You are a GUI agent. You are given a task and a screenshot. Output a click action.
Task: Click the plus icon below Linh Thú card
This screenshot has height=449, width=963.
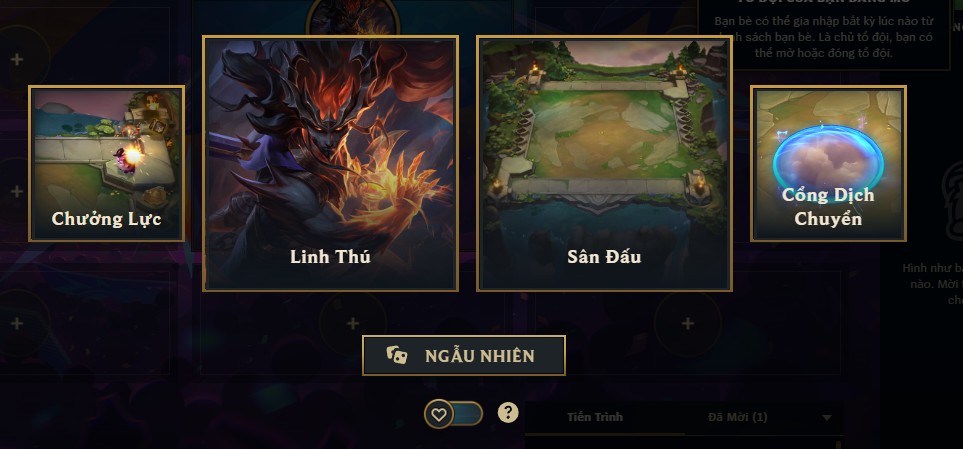(x=353, y=323)
